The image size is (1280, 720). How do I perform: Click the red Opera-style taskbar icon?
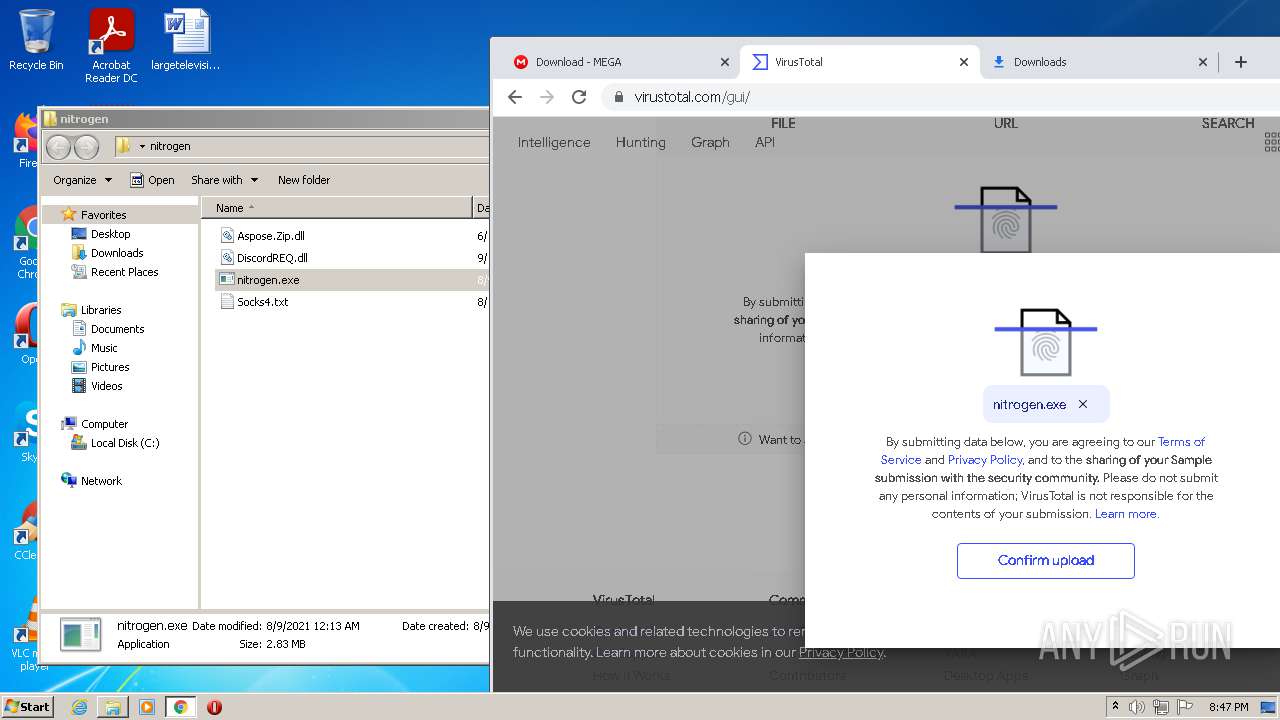tap(214, 707)
